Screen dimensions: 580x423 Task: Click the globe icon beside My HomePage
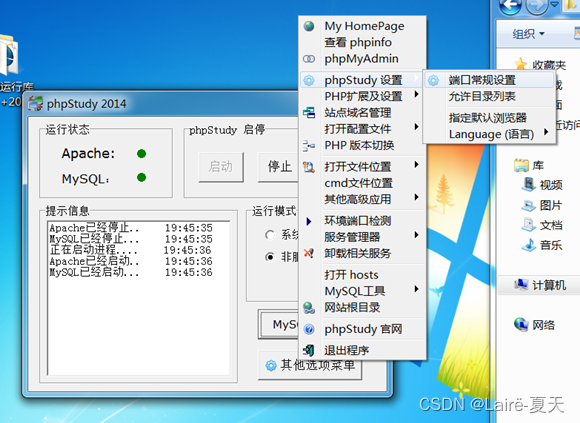309,26
